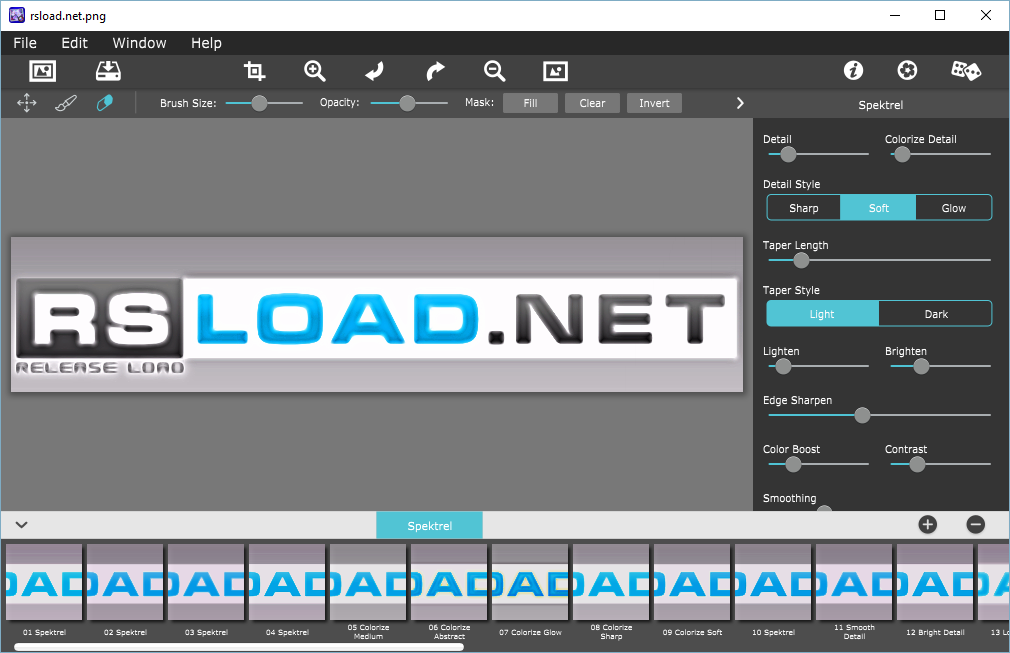This screenshot has height=653, width=1010.
Task: Collapse the preset strip with chevron
Action: (x=21, y=525)
